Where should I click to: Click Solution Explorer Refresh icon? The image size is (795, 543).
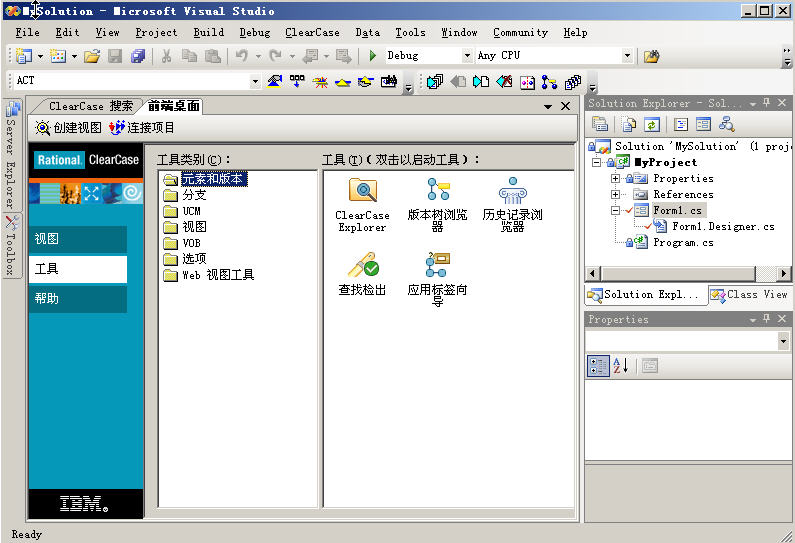[652, 124]
